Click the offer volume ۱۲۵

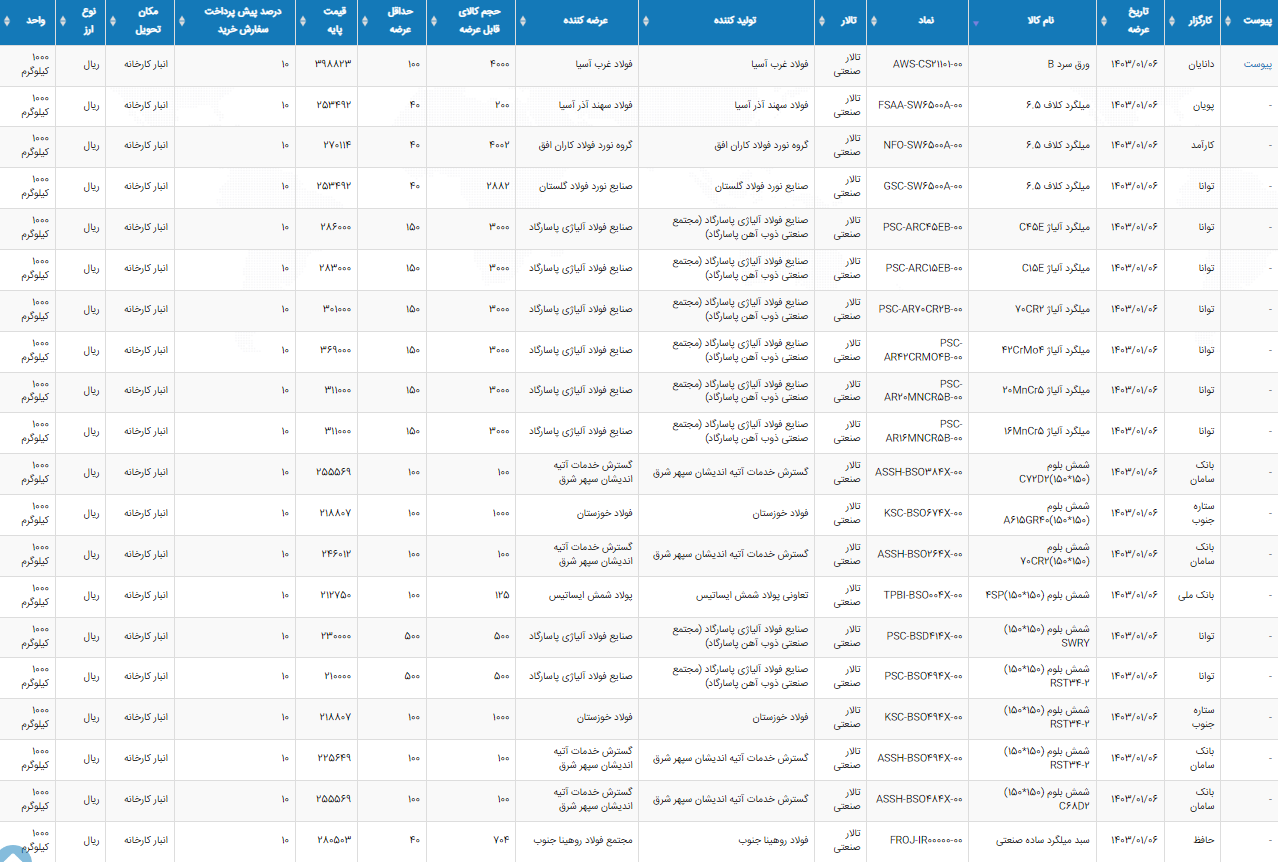point(502,595)
